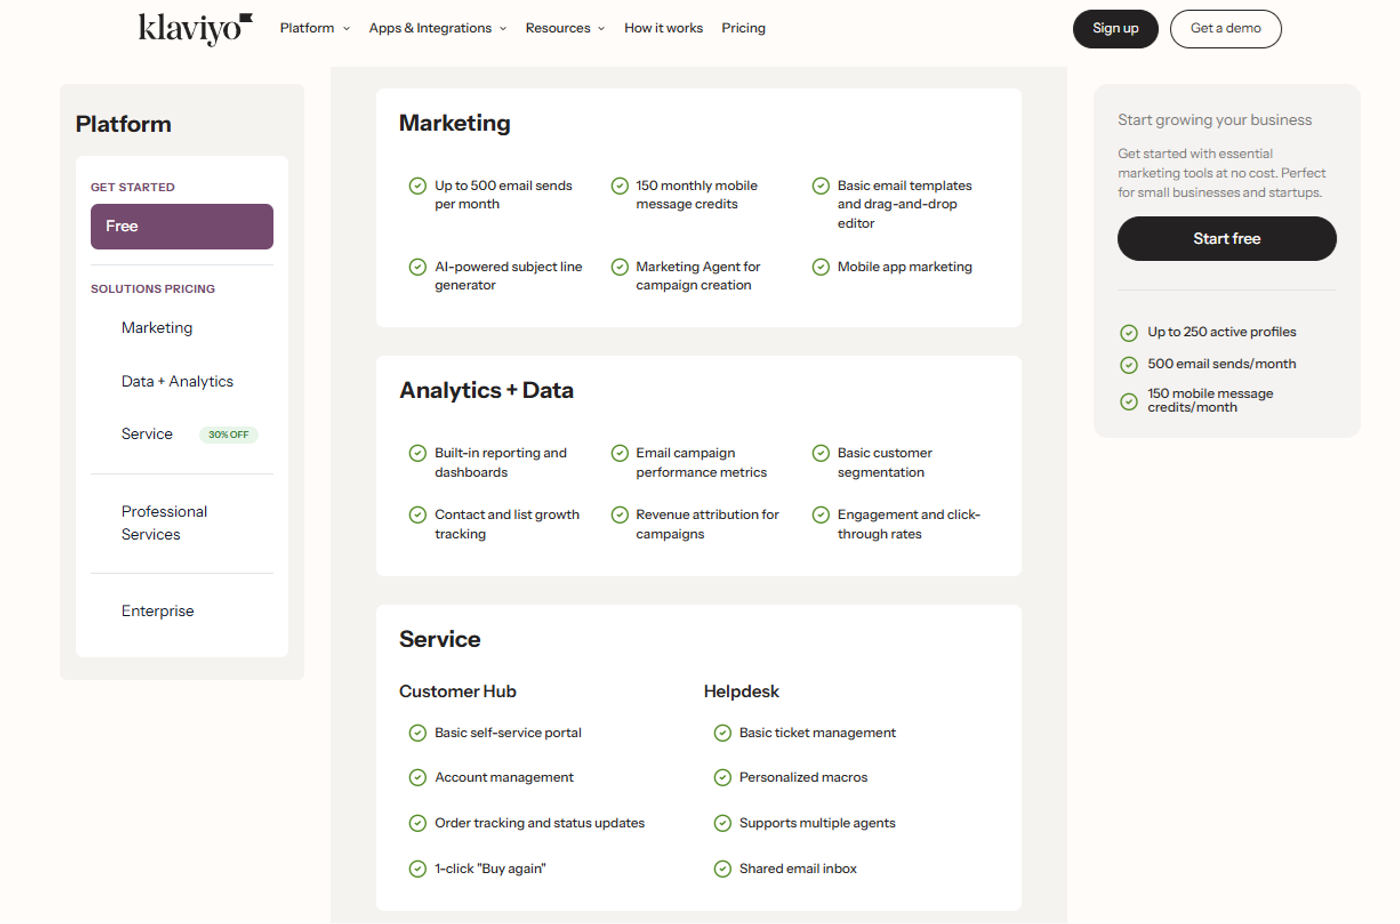Open the How it works page
1400x924 pixels.
click(x=663, y=28)
